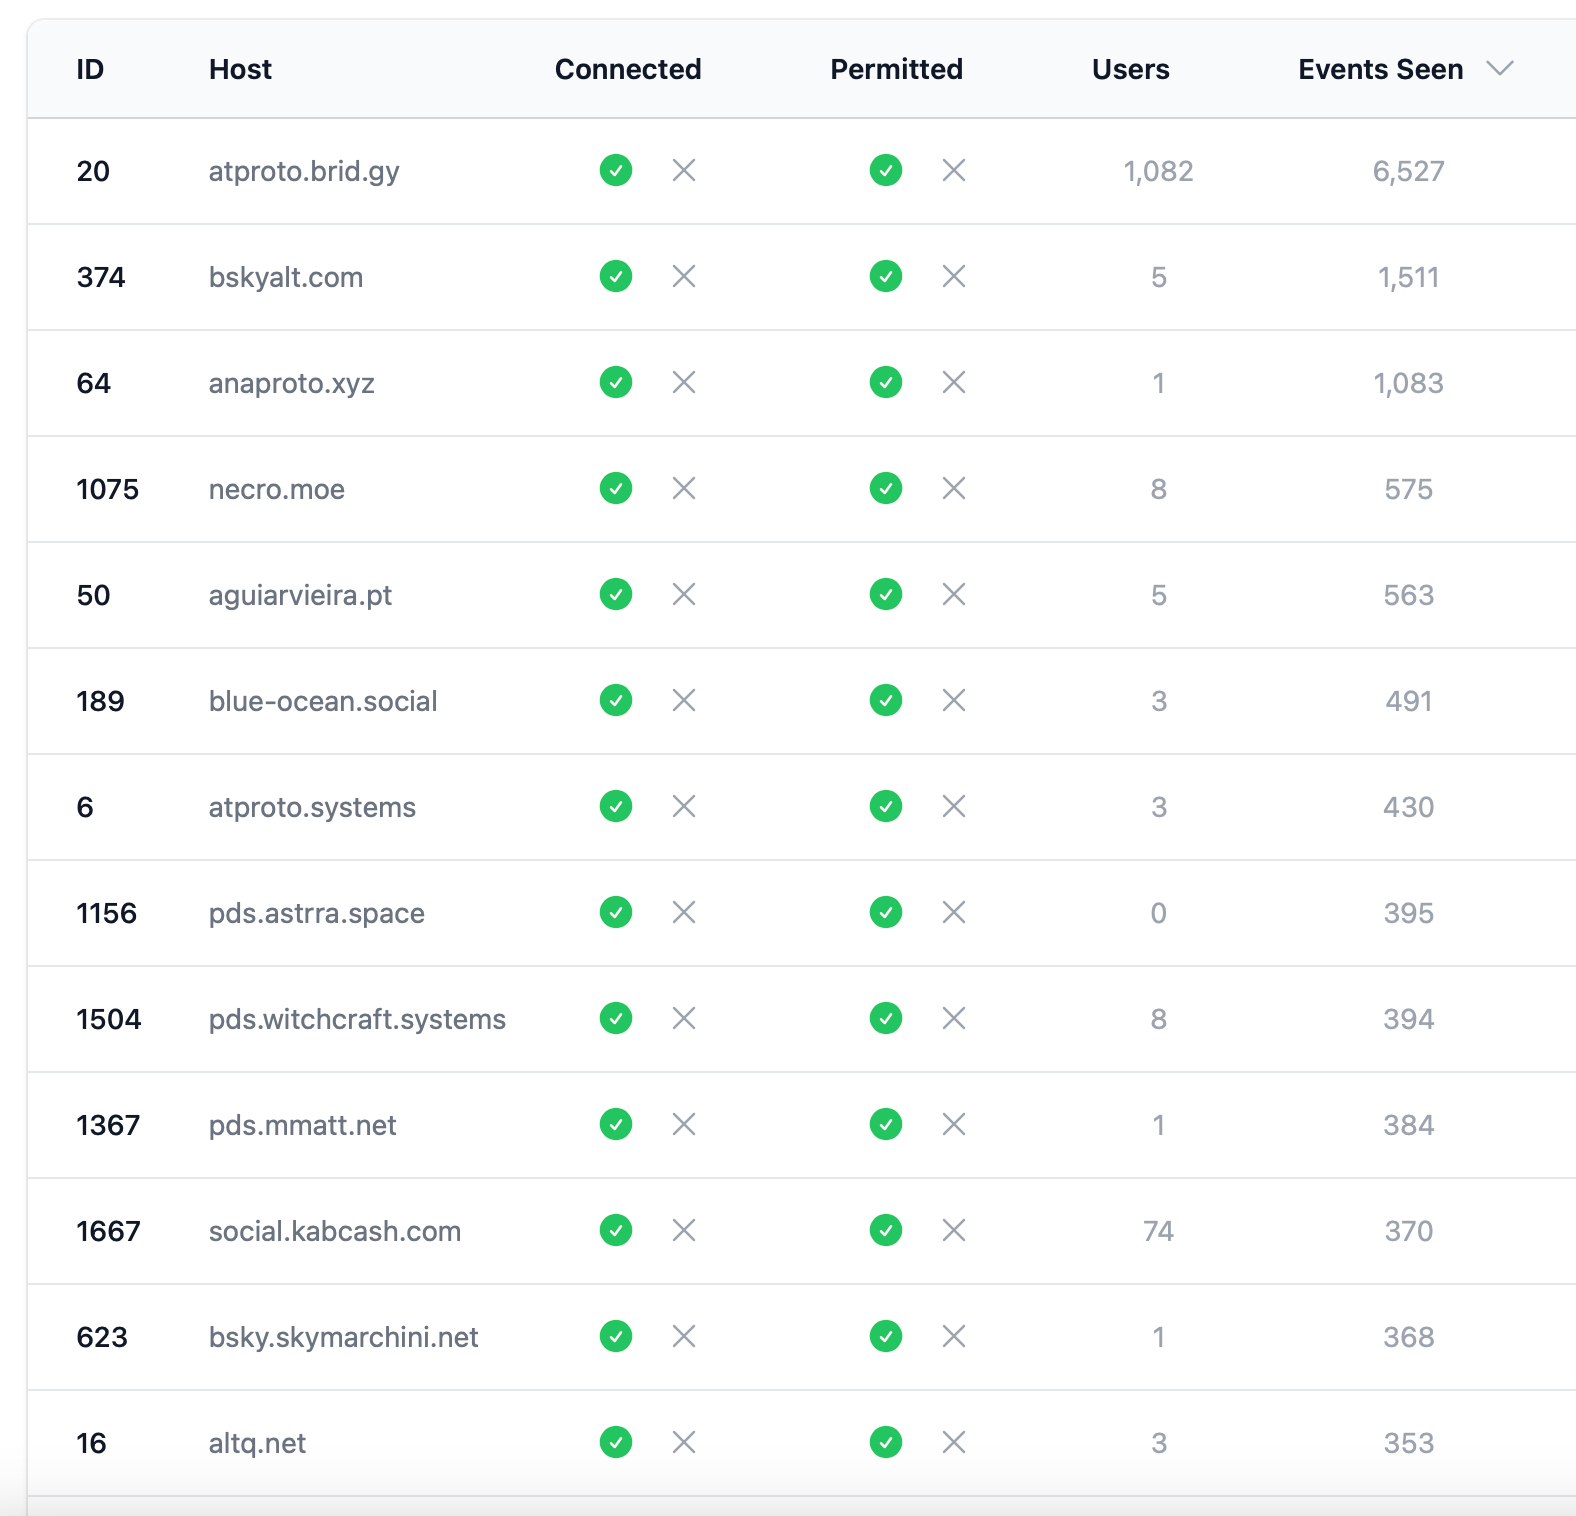Click the ID column header

[x=90, y=69]
